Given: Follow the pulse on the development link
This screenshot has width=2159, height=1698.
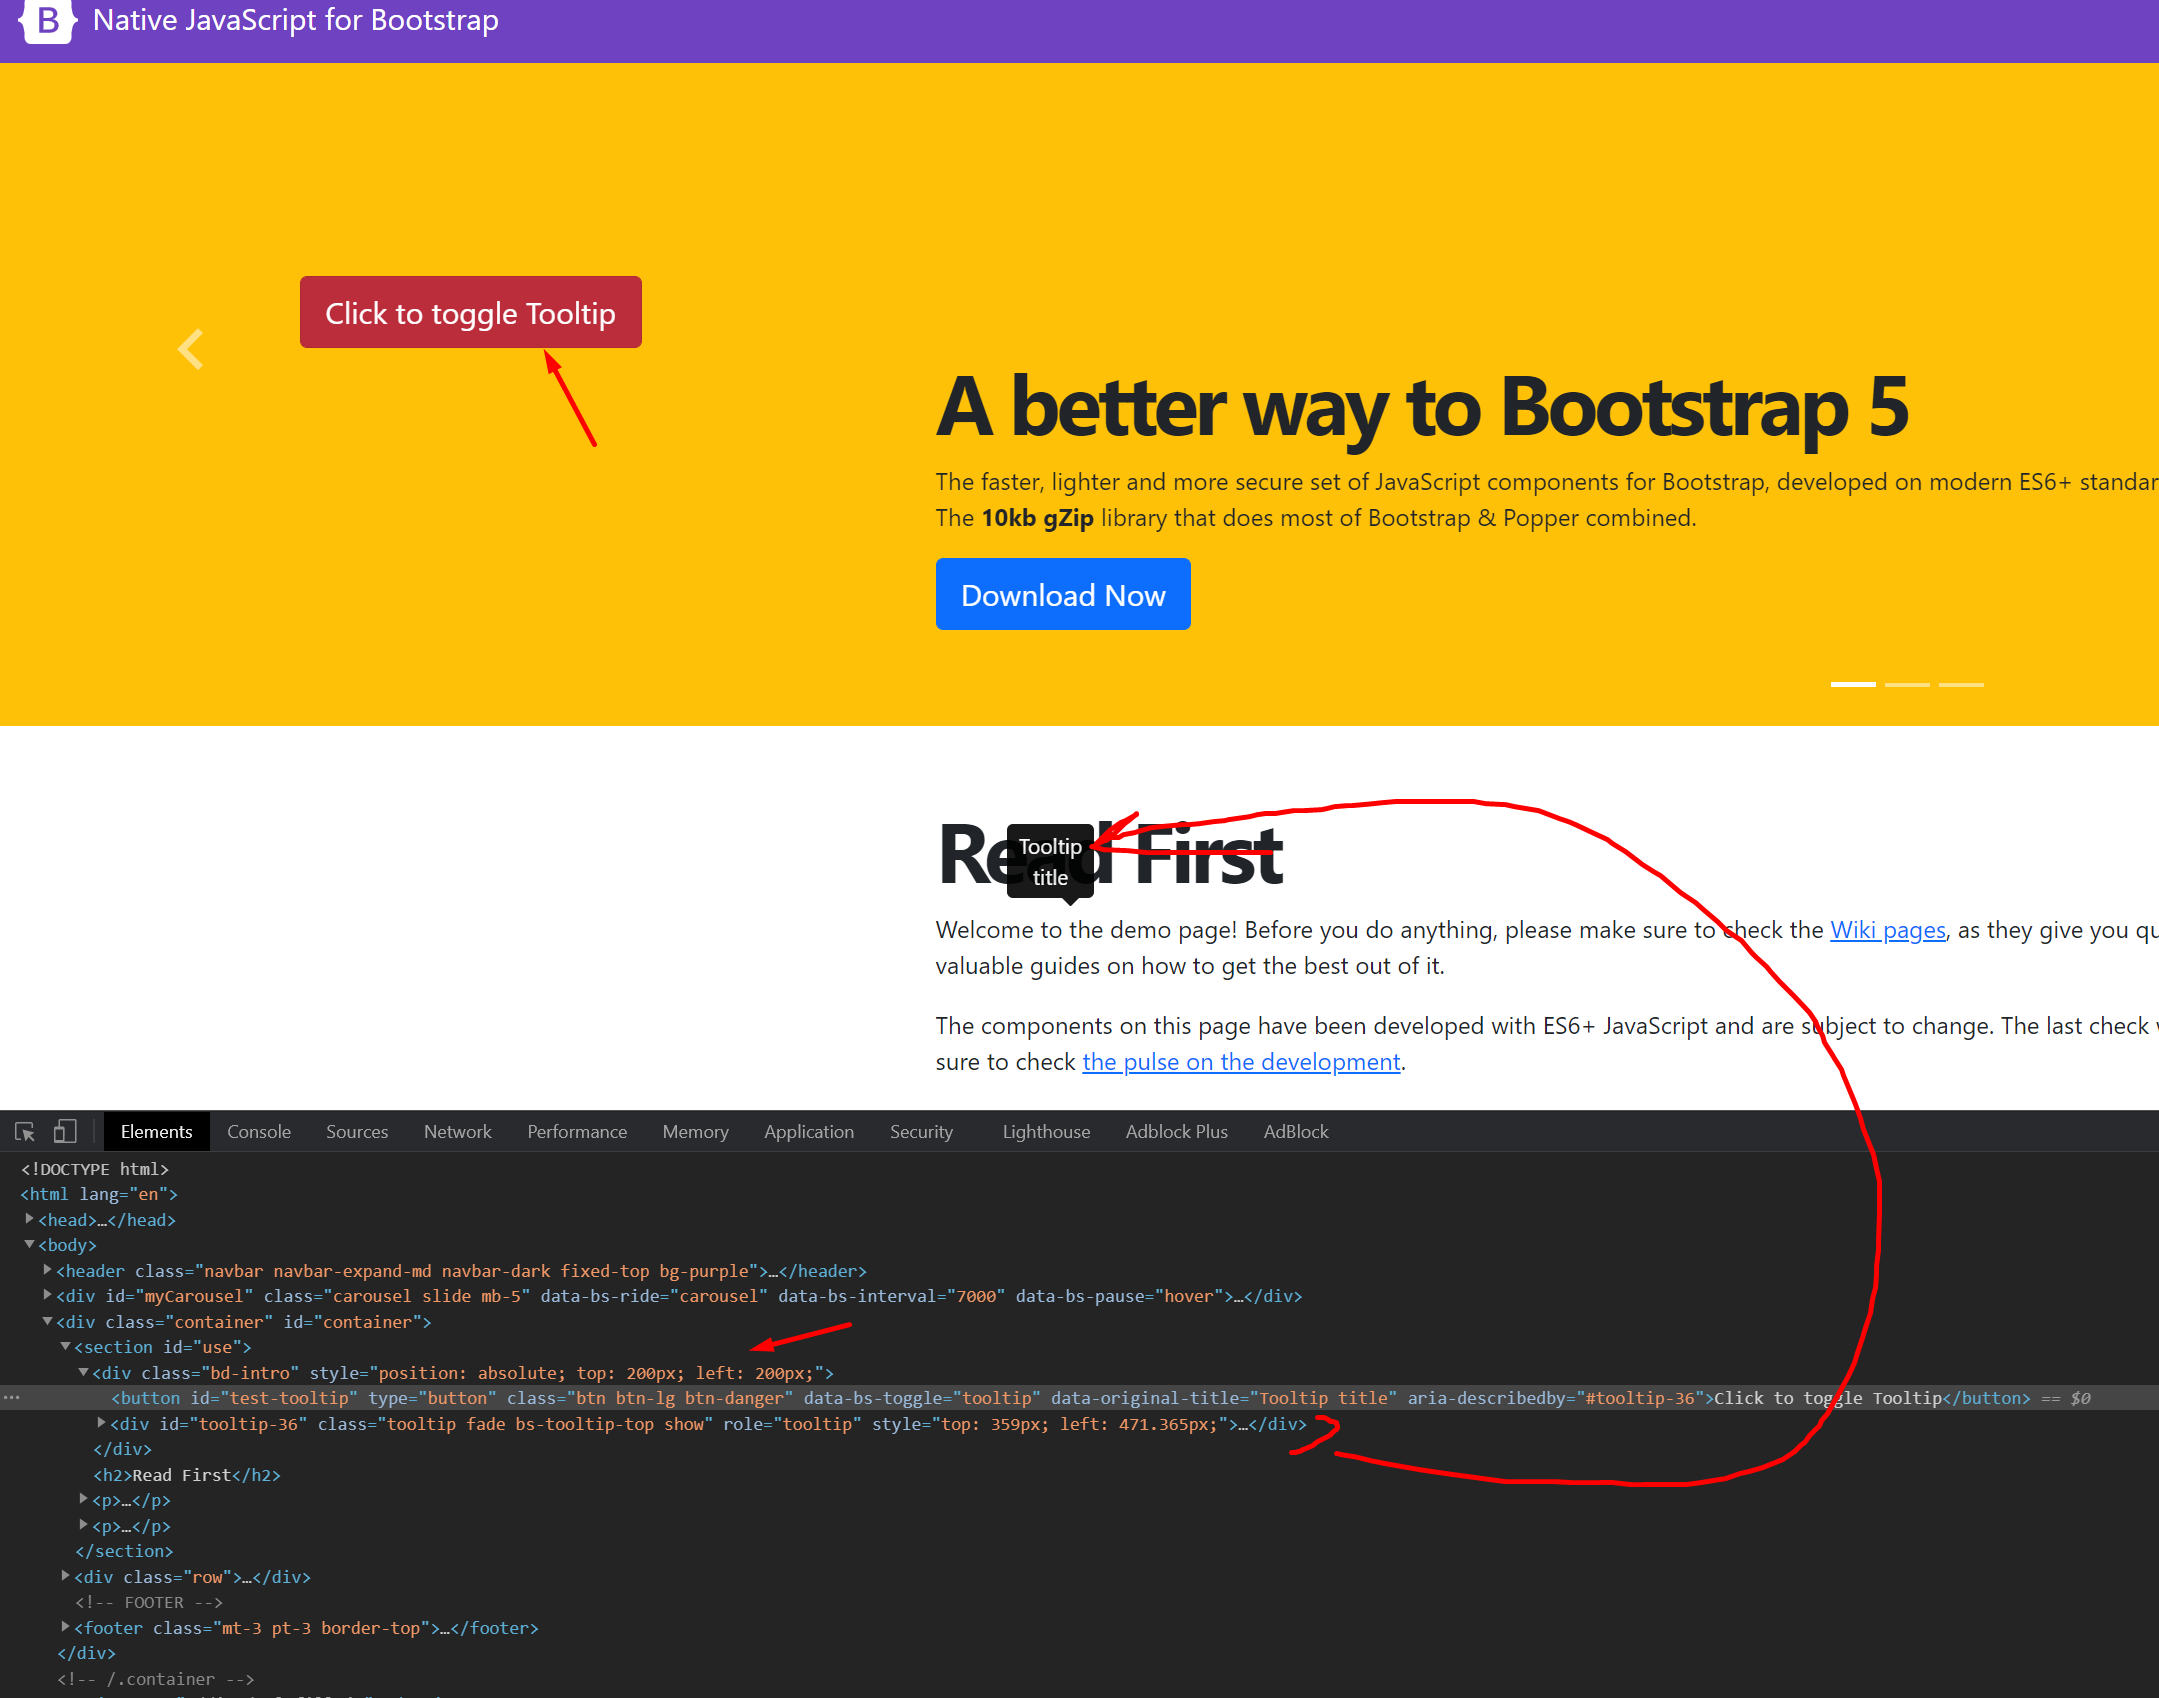Looking at the screenshot, I should (1240, 1061).
